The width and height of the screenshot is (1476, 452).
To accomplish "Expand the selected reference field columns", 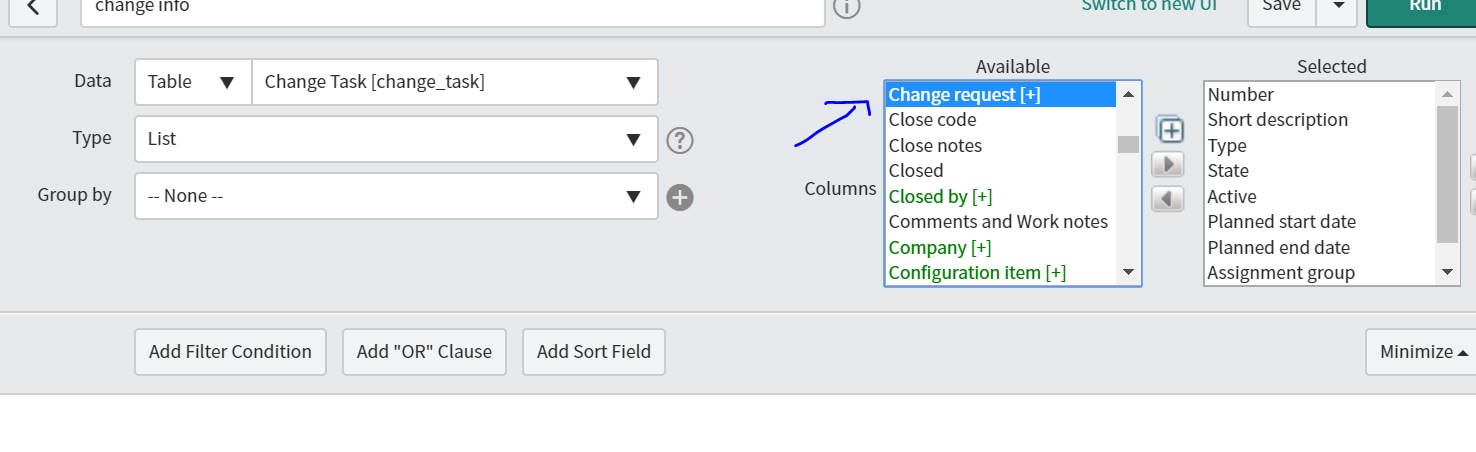I will coord(1170,130).
